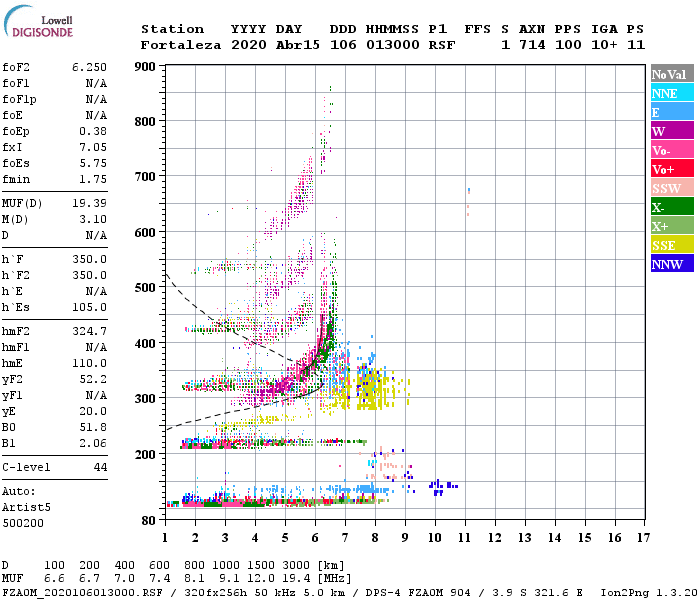700x600 pixels.
Task: Select the X+ light green legend swatch
Action: pyautogui.click(x=672, y=226)
